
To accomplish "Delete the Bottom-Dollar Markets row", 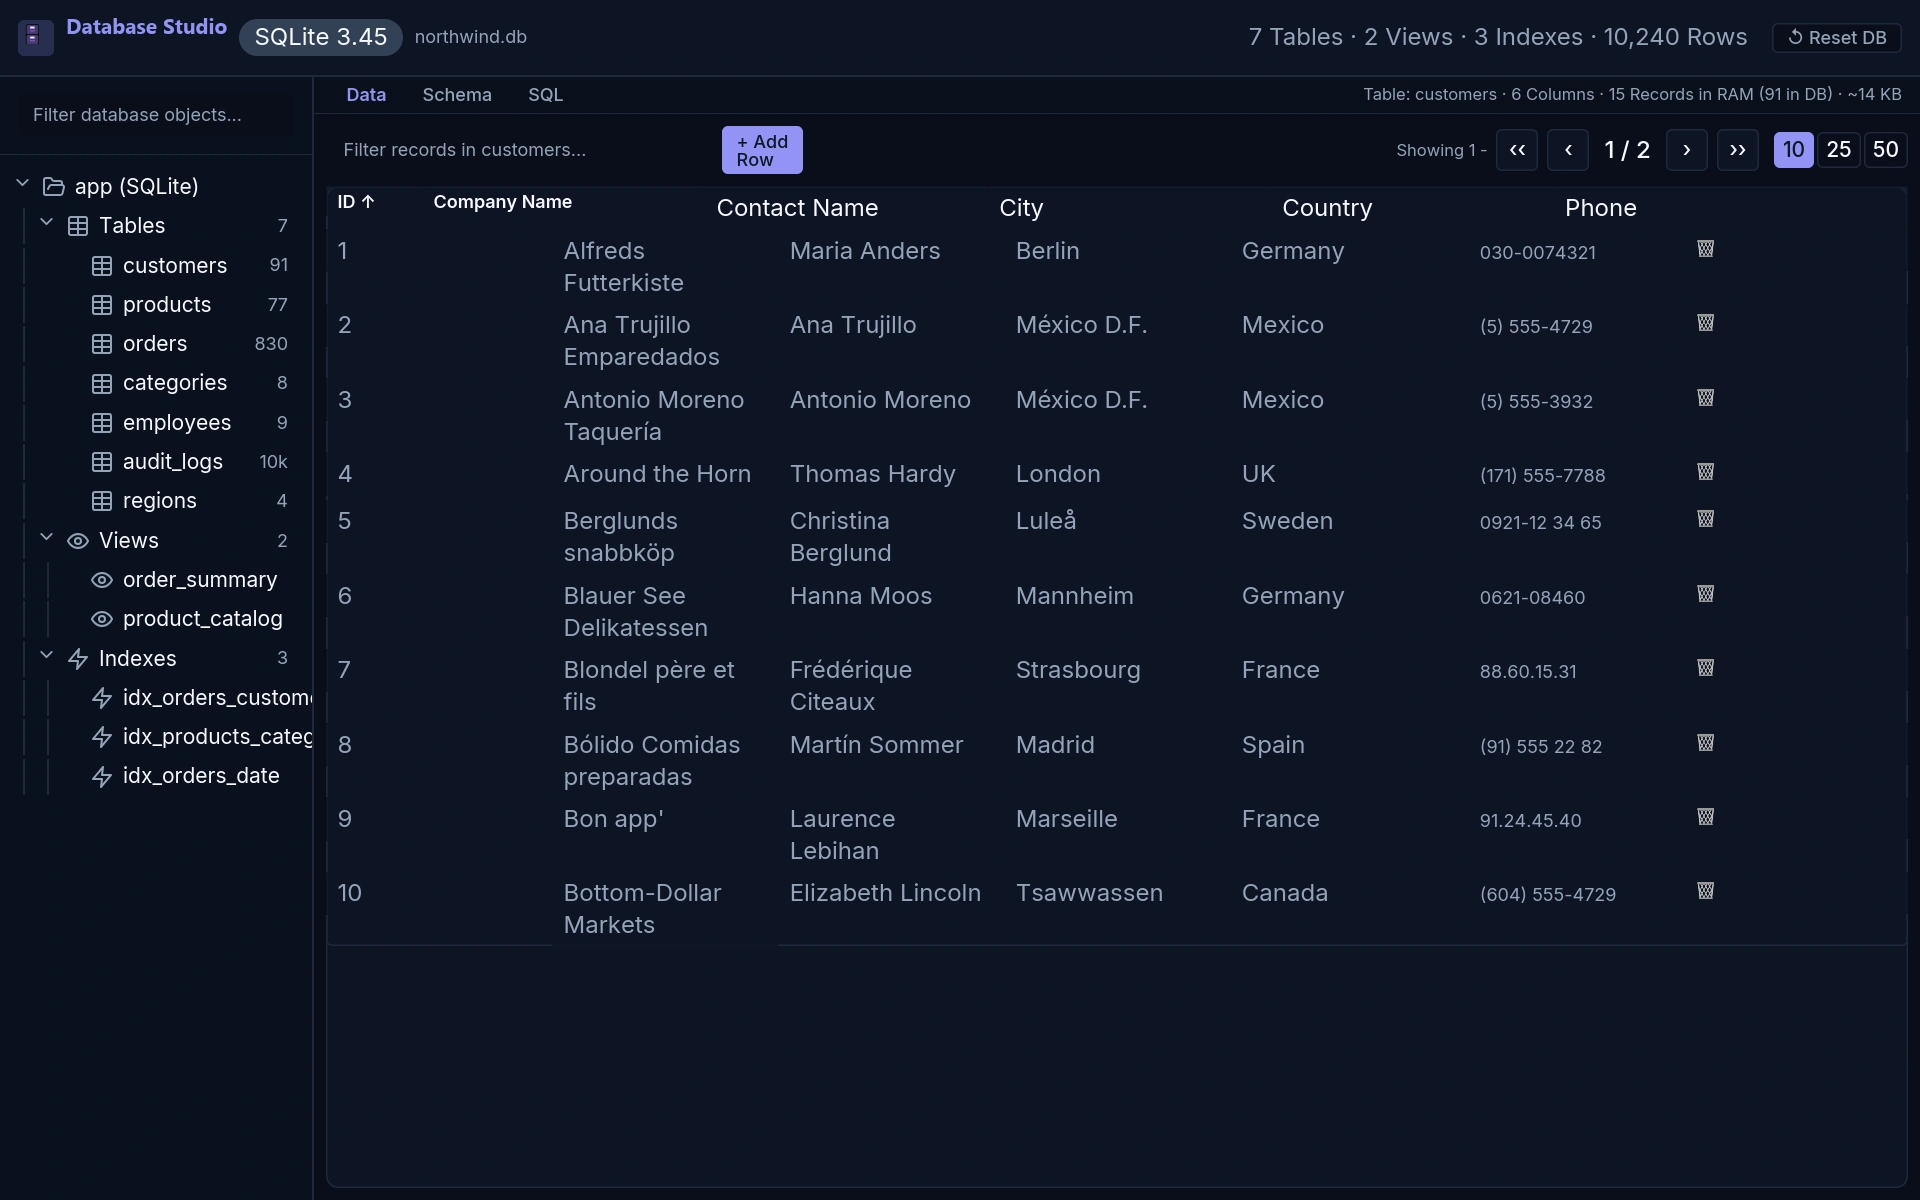I will pyautogui.click(x=1706, y=891).
